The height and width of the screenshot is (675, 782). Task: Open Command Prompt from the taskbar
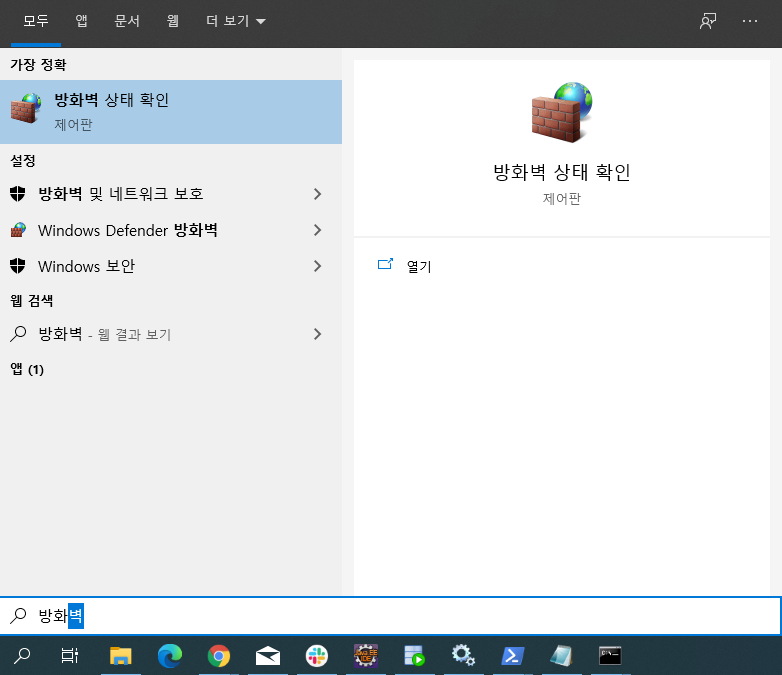pos(610,656)
